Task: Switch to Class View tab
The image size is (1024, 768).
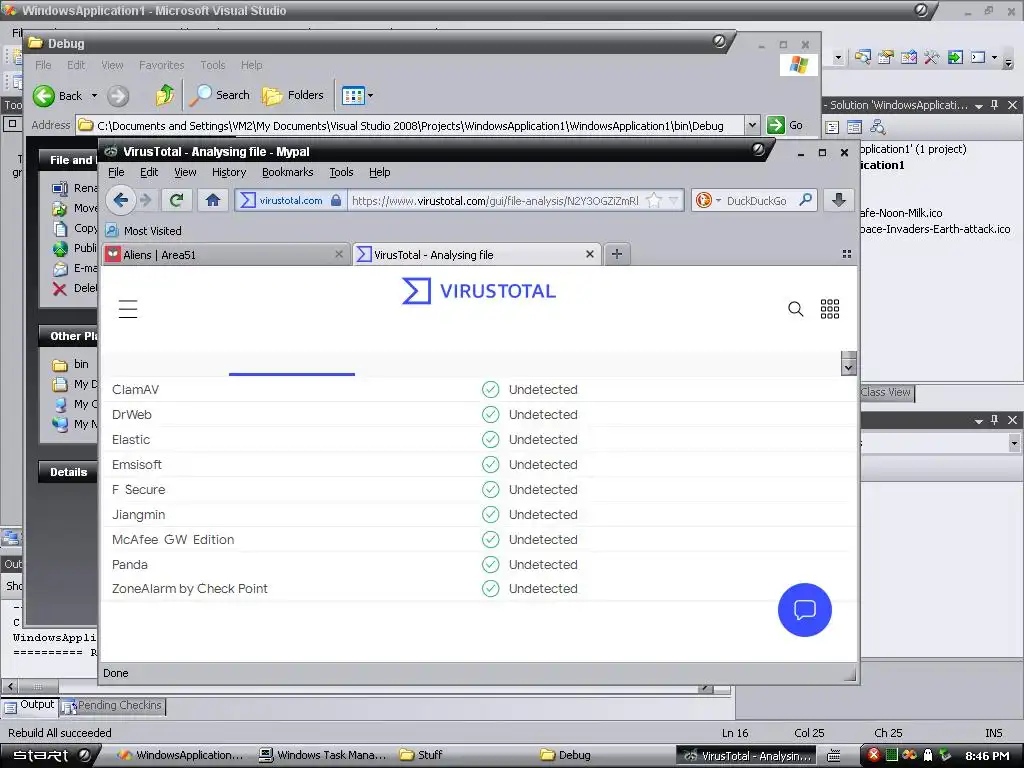Action: pos(885,392)
